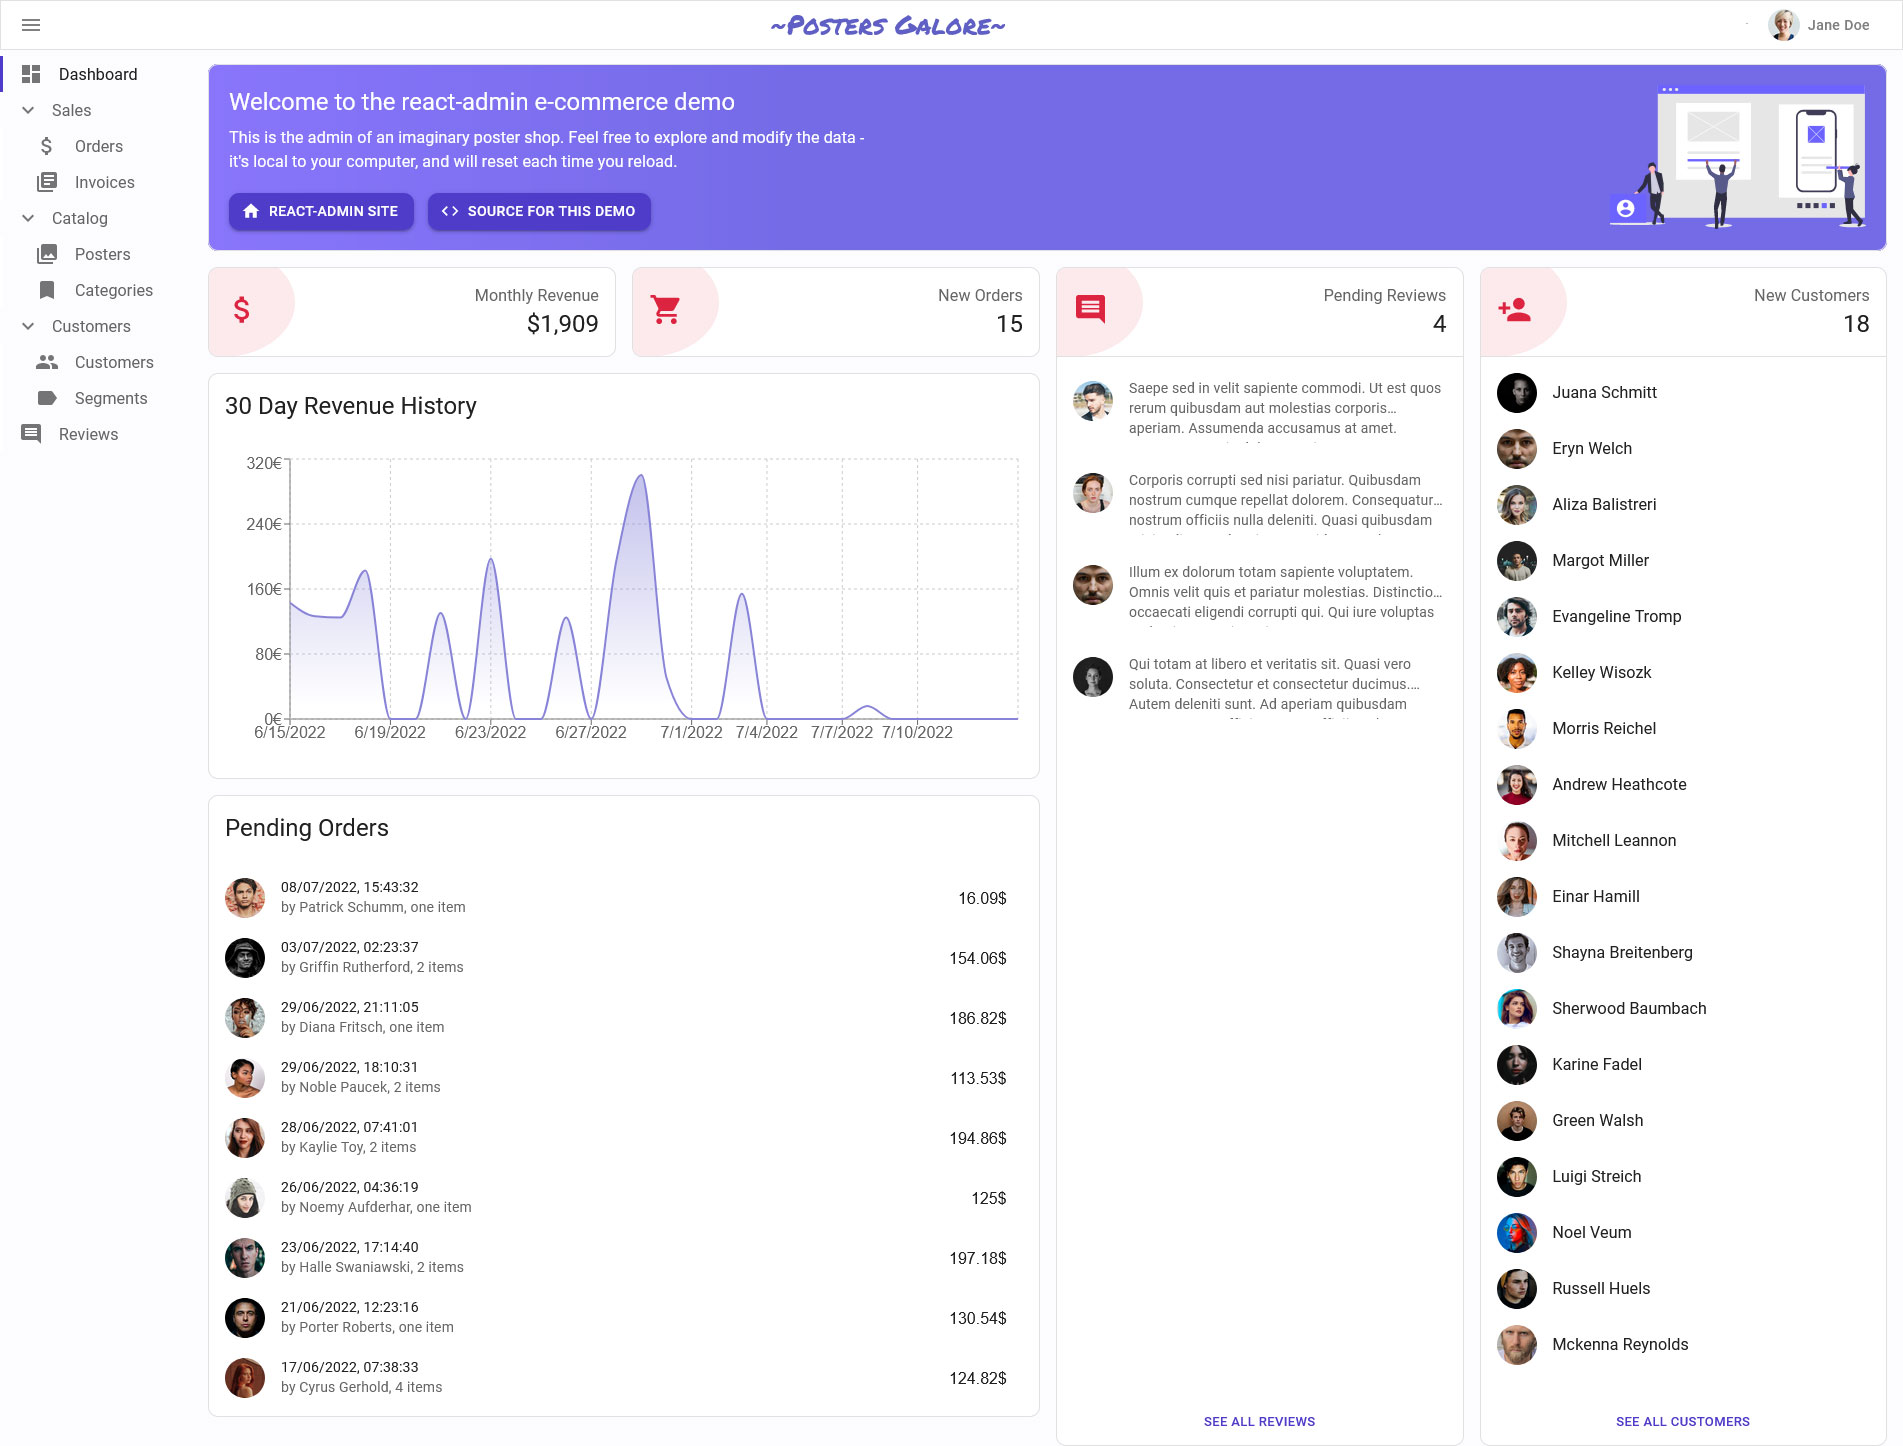
Task: Select the Posters image icon
Action: coord(47,254)
